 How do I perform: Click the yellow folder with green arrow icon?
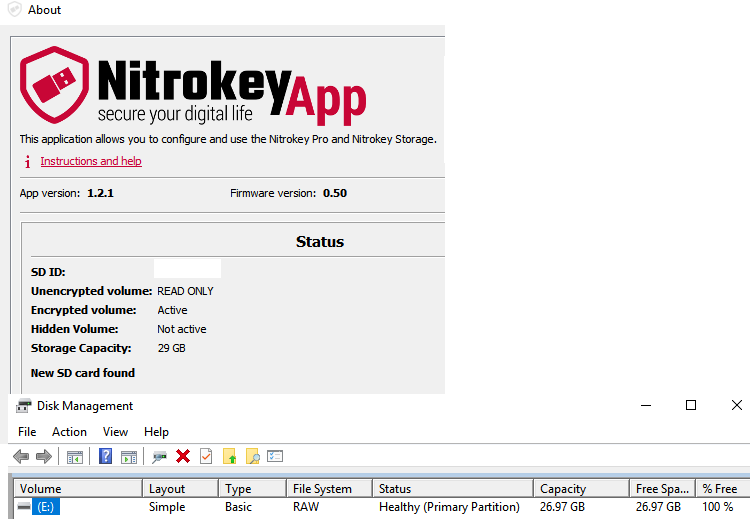[x=230, y=456]
